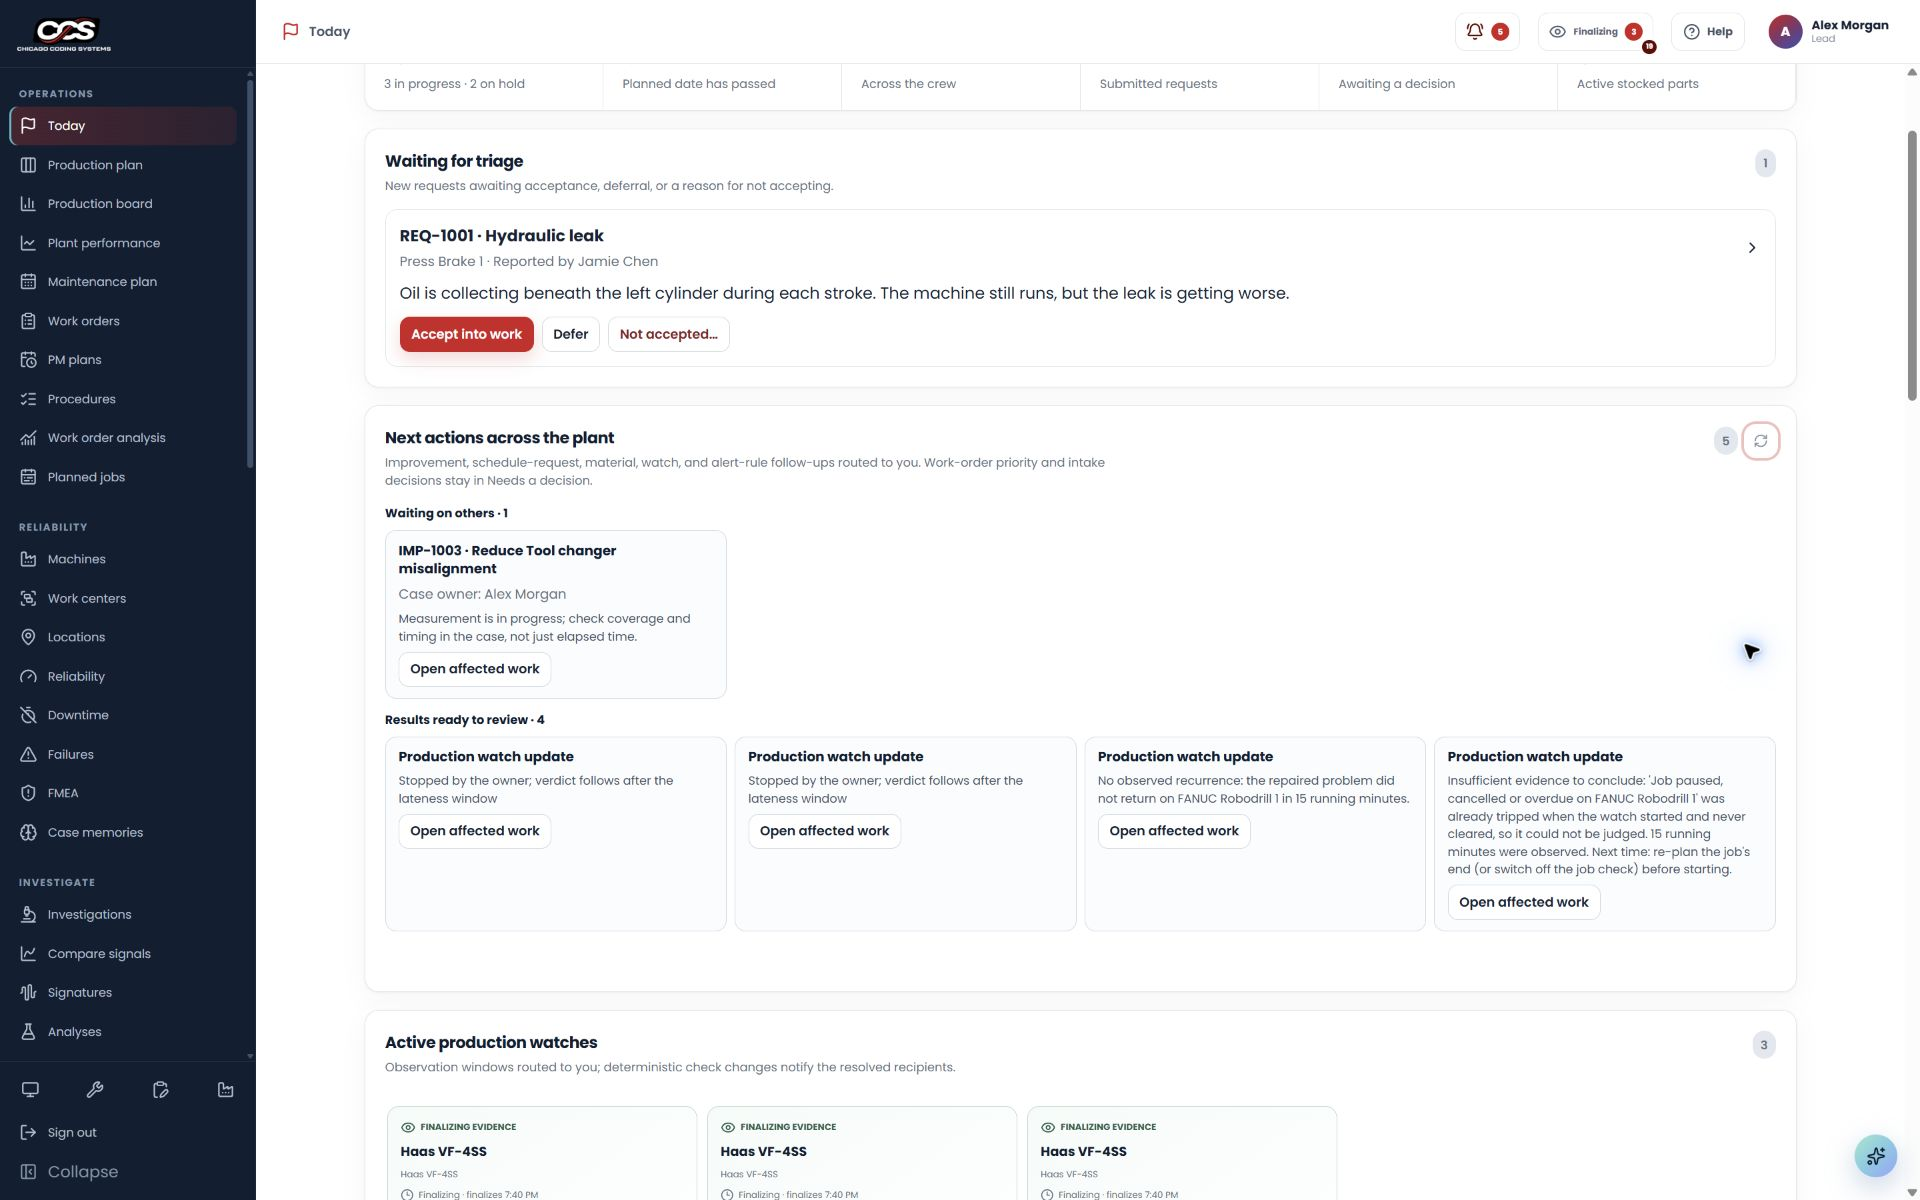Open the Help button

coord(1707,32)
